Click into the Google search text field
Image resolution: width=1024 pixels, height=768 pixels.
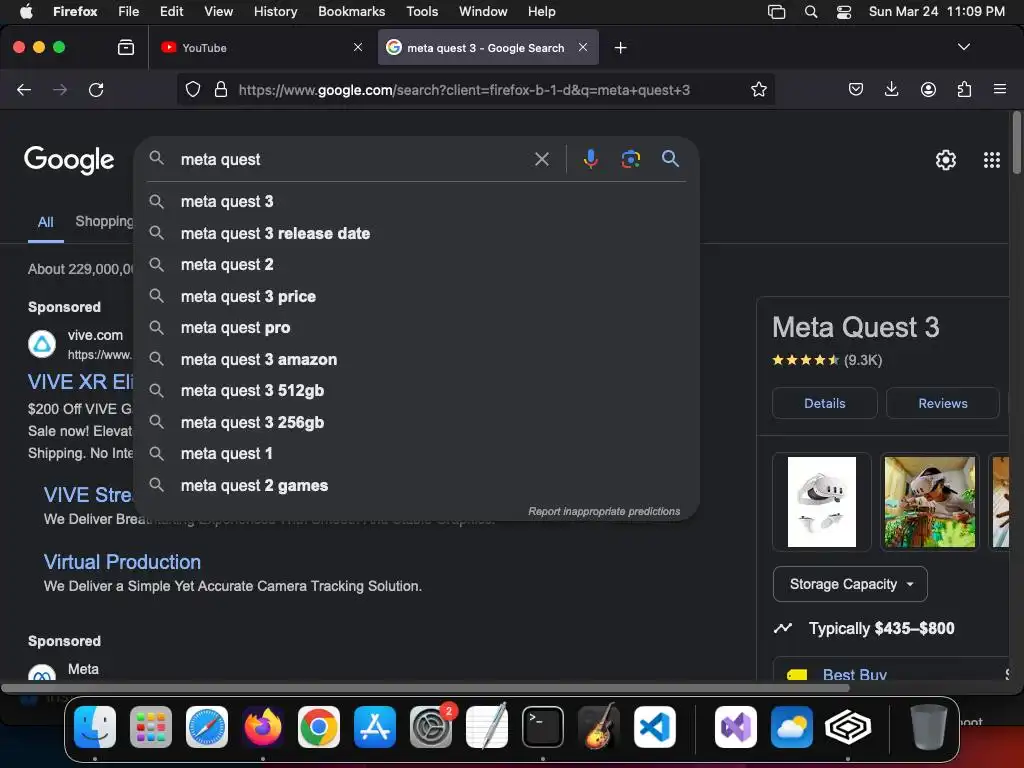point(353,159)
